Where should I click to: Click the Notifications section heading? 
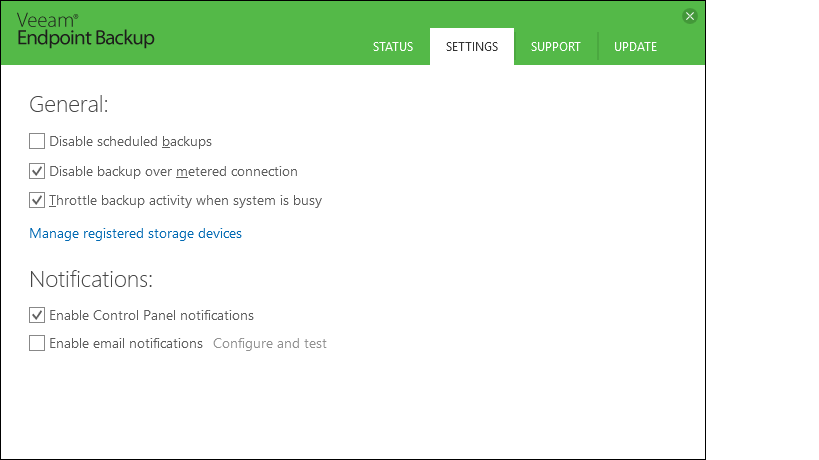tap(91, 279)
